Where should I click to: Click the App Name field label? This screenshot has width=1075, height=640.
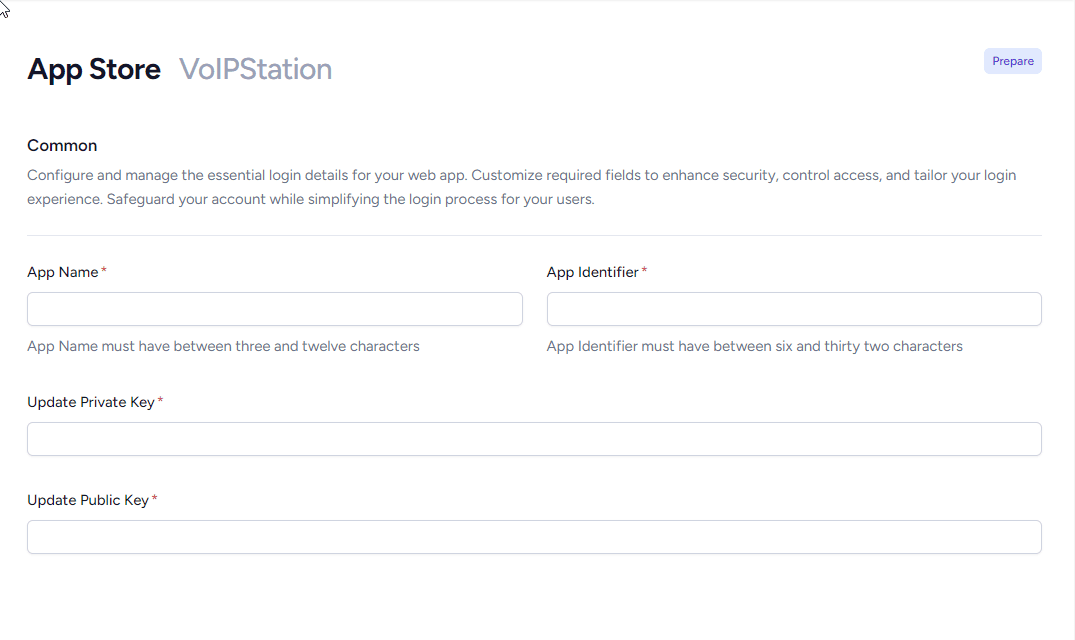pyautogui.click(x=62, y=272)
